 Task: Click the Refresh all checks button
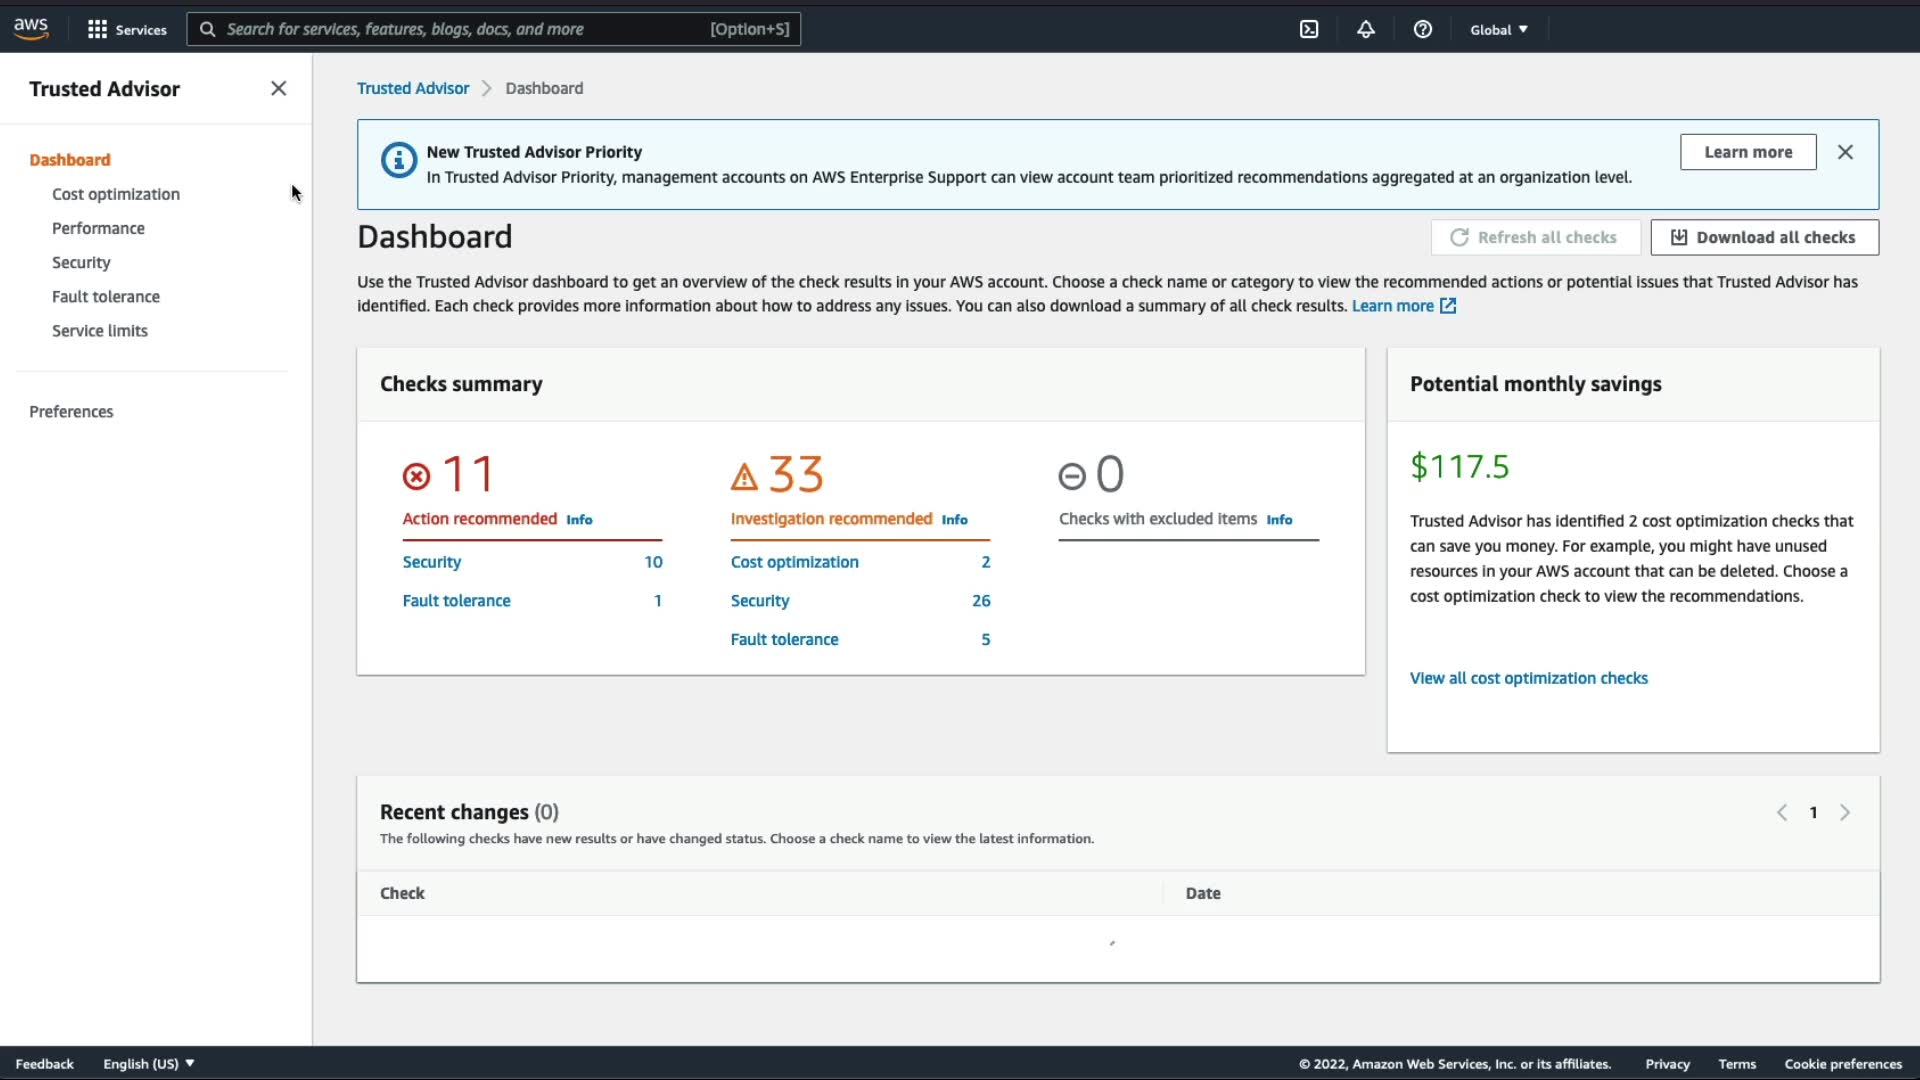pyautogui.click(x=1535, y=237)
